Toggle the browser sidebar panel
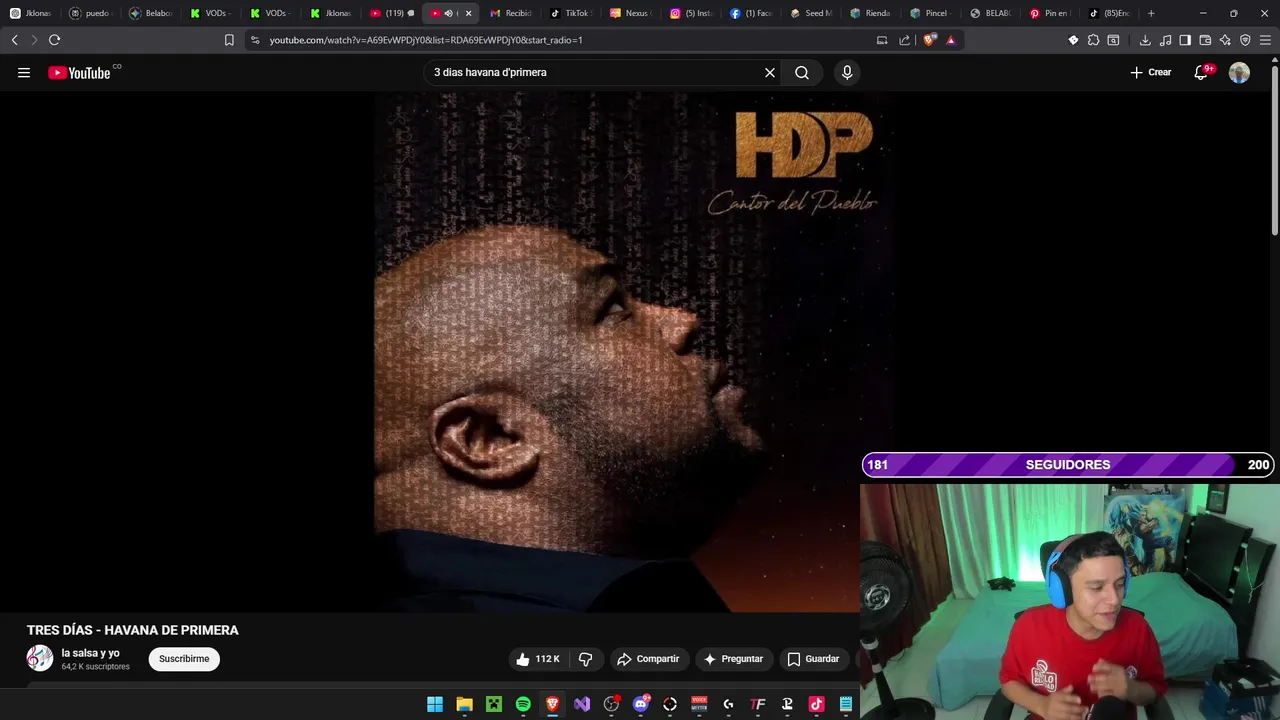This screenshot has height=720, width=1280. tap(1185, 40)
